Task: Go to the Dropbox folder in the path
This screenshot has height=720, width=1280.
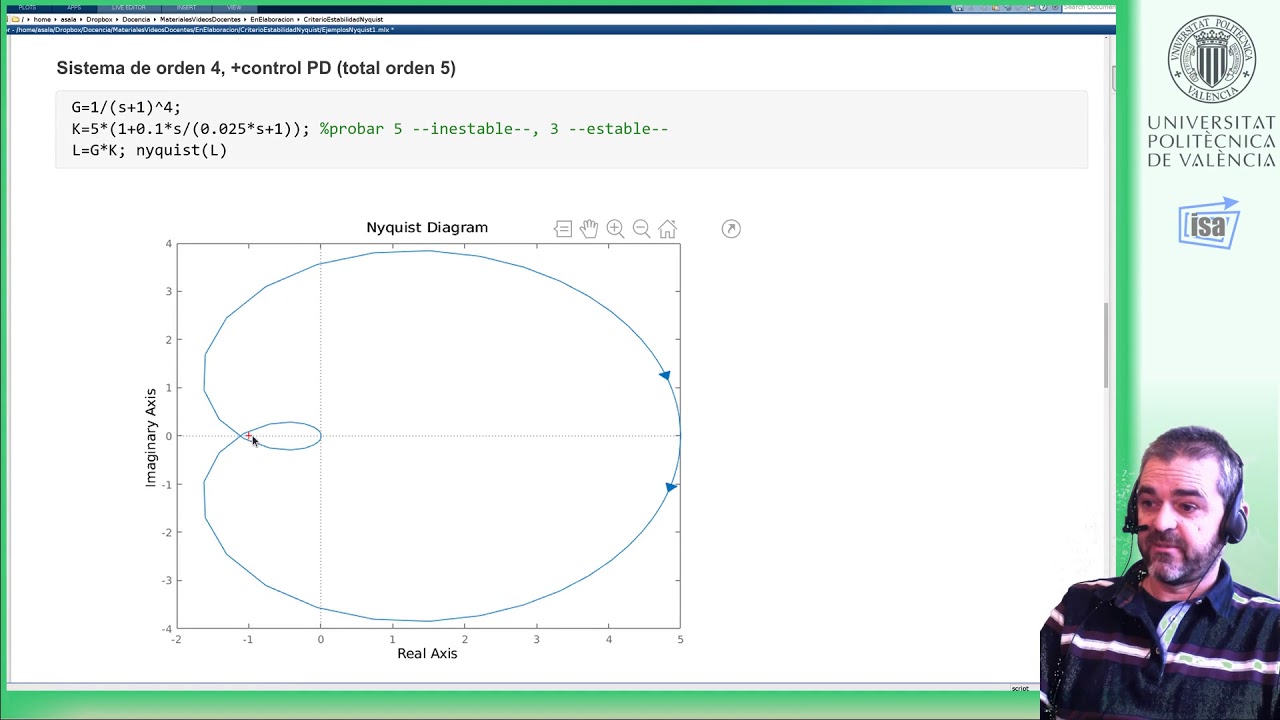Action: click(100, 19)
